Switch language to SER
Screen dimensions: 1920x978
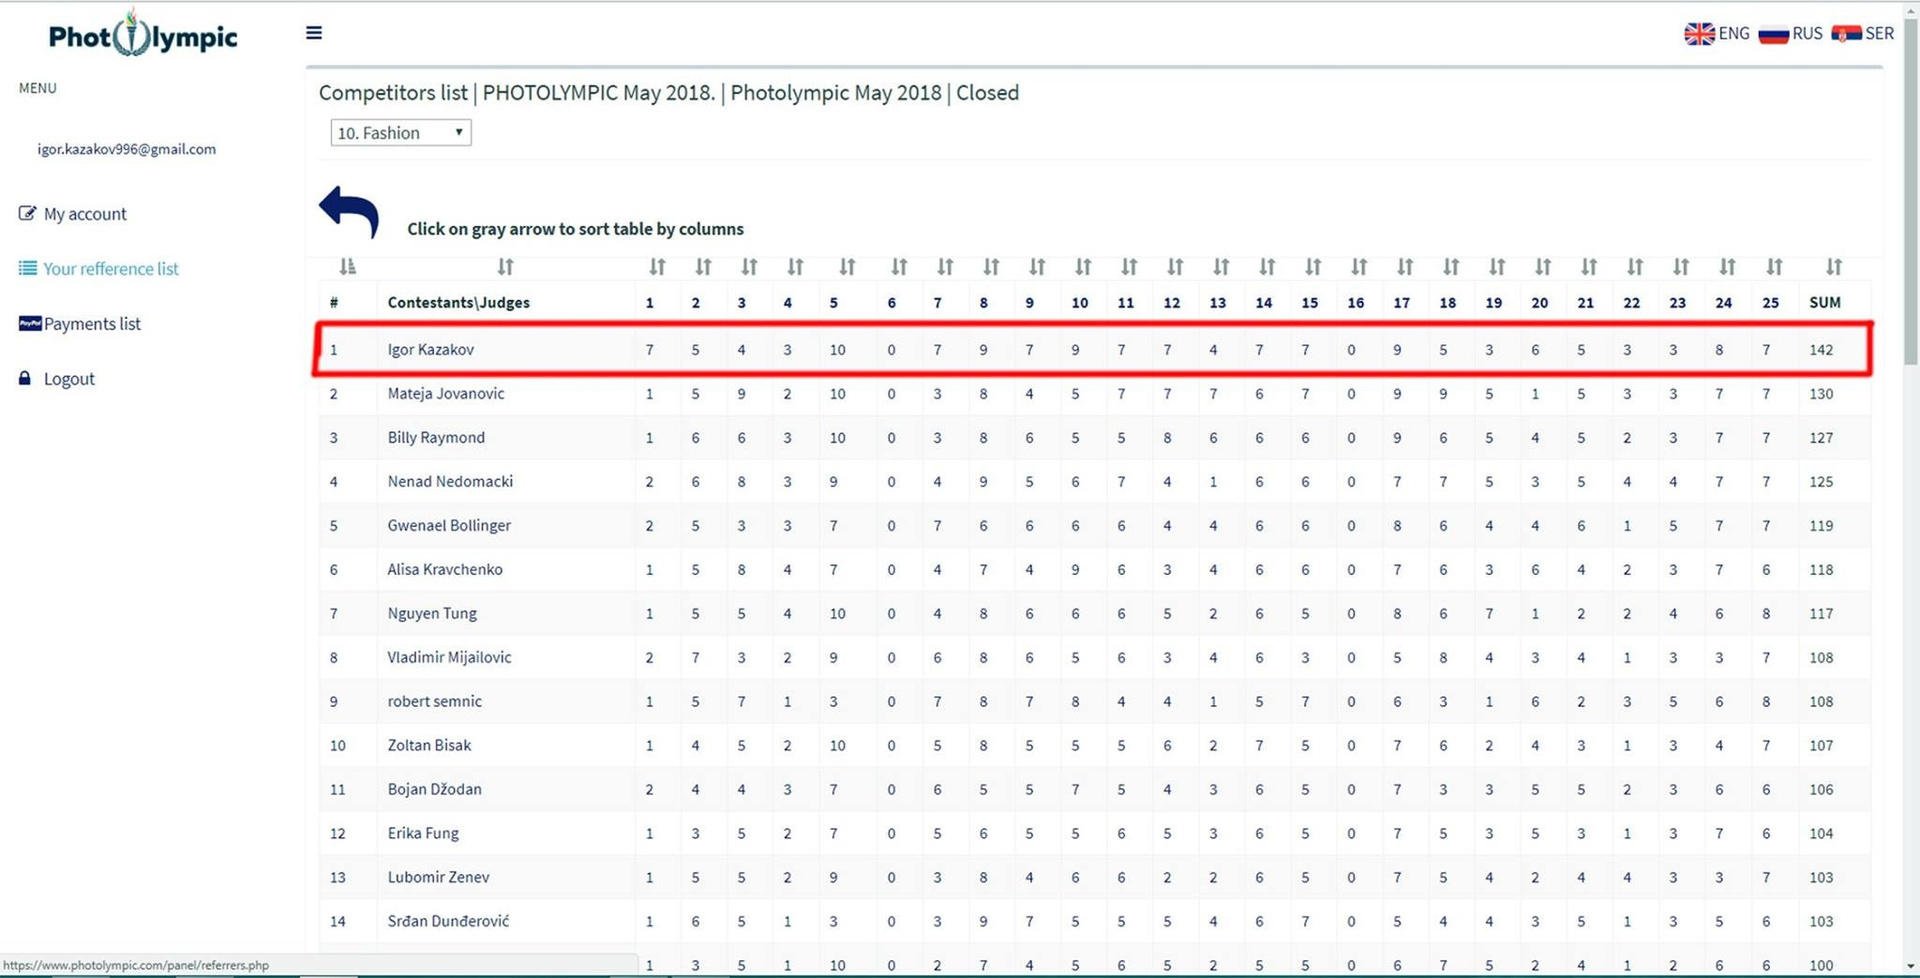coord(1863,34)
